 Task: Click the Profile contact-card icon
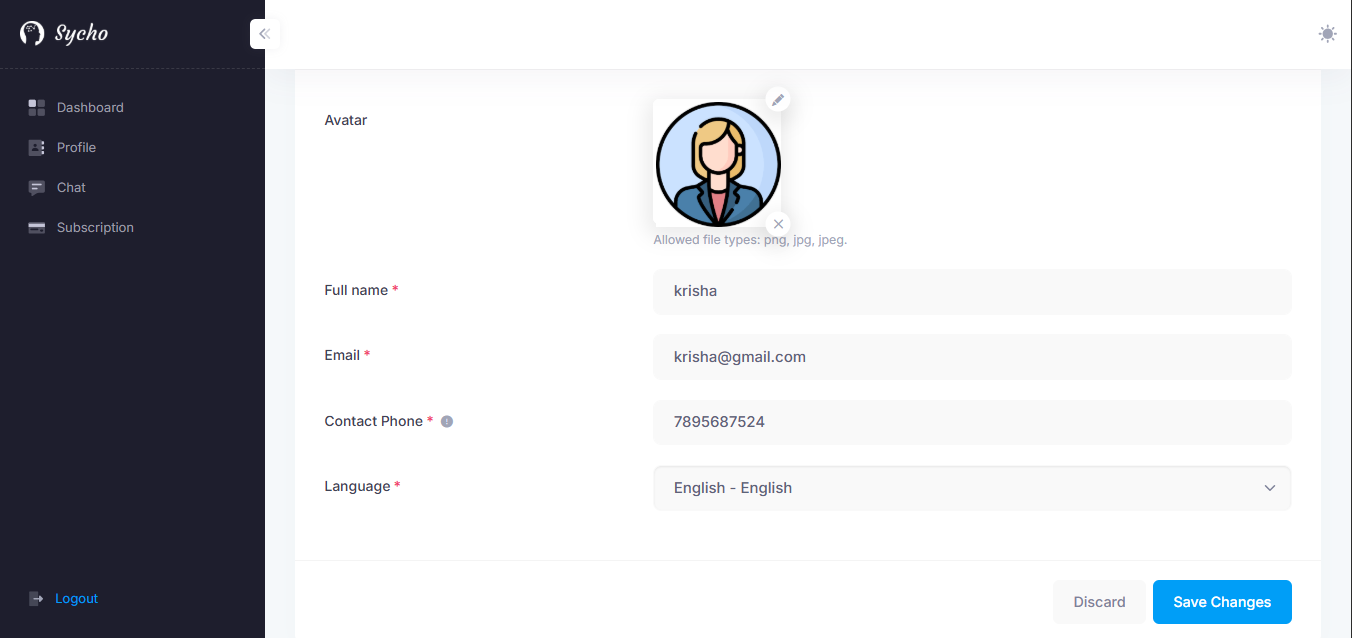point(37,147)
